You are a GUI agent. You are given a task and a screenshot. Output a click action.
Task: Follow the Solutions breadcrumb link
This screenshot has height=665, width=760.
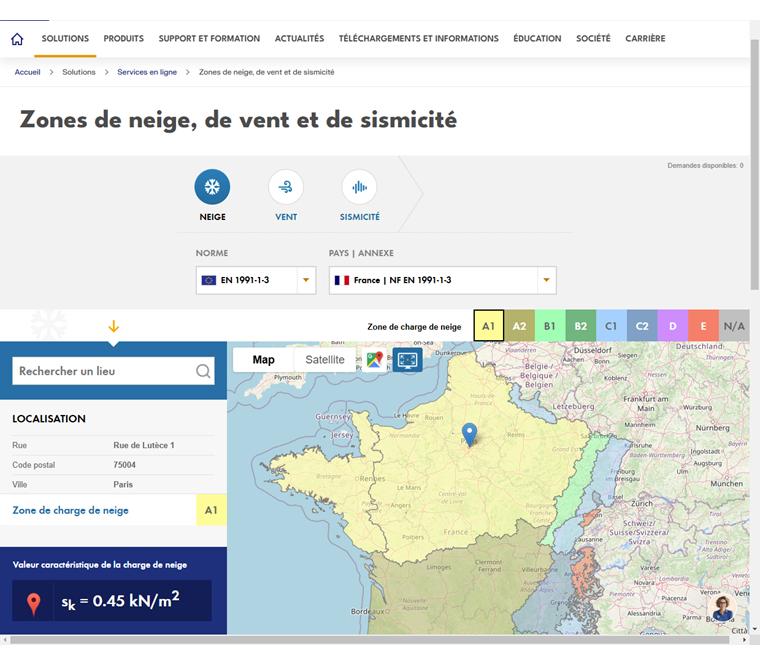[79, 72]
